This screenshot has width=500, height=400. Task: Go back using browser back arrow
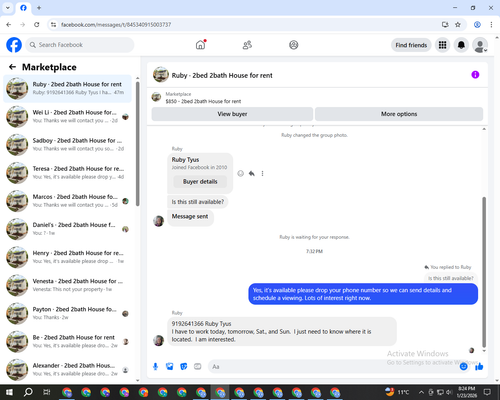(9, 25)
